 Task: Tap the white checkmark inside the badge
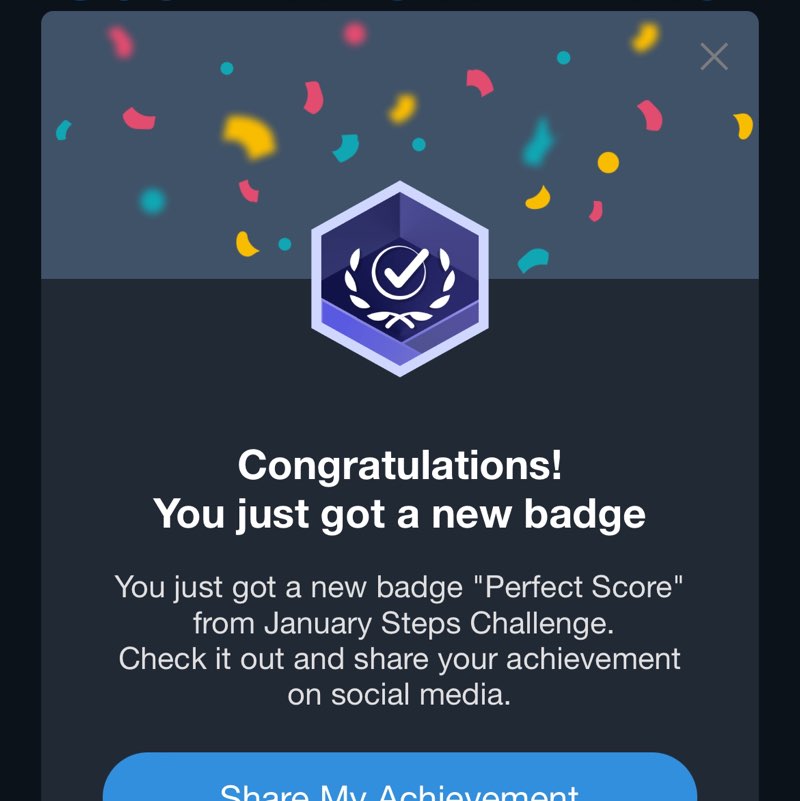click(x=400, y=267)
